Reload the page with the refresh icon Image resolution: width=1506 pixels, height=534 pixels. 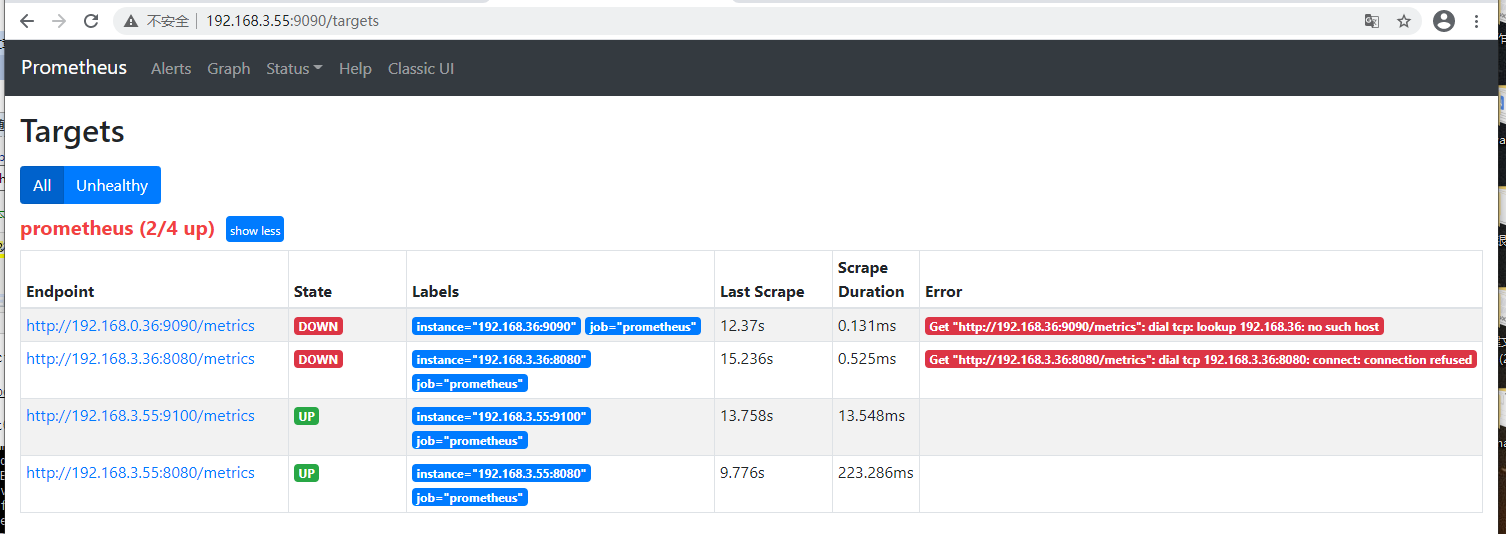coord(91,21)
